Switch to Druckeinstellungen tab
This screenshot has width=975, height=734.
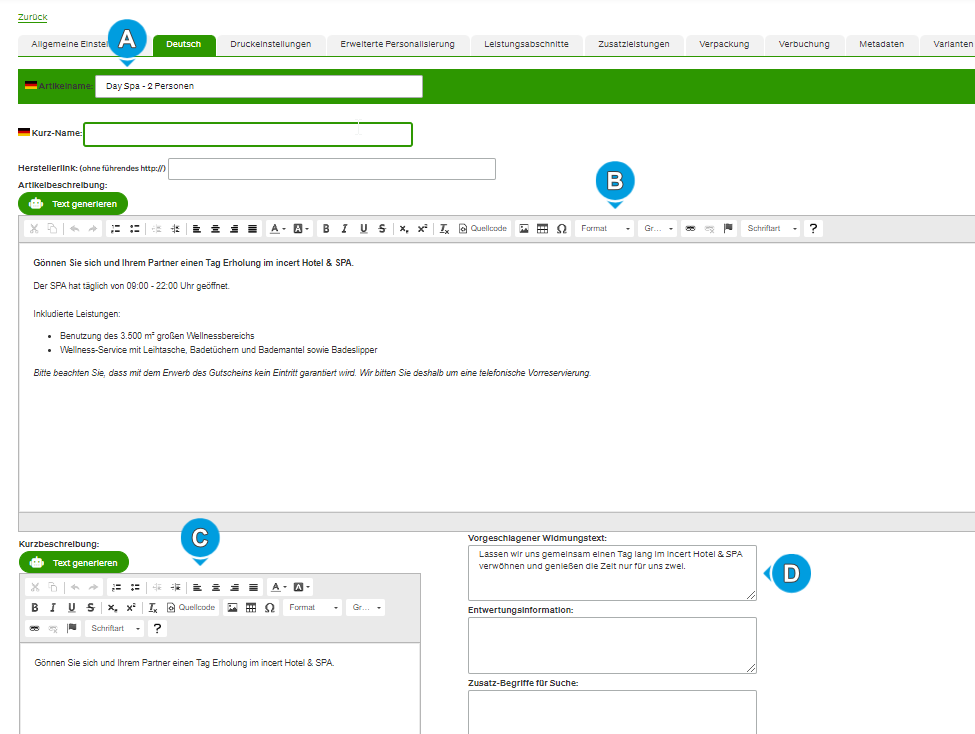click(x=270, y=45)
